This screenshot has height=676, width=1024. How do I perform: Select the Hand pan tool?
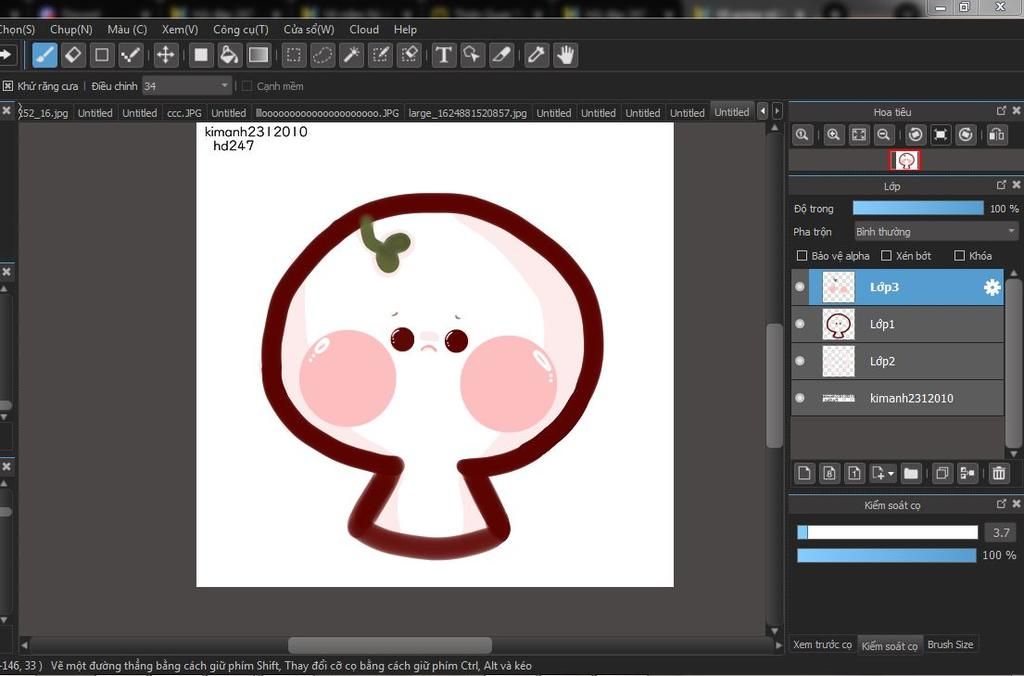click(566, 55)
